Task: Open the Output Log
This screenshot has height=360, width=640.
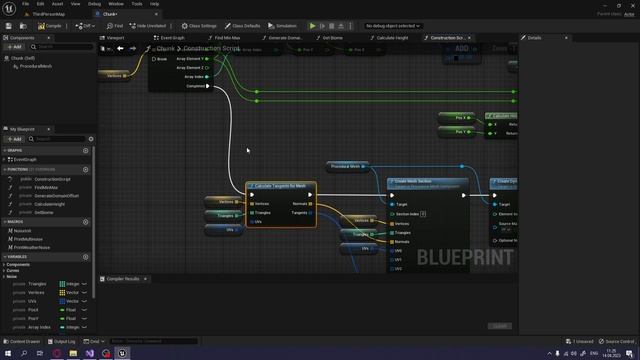Action: 61,342
